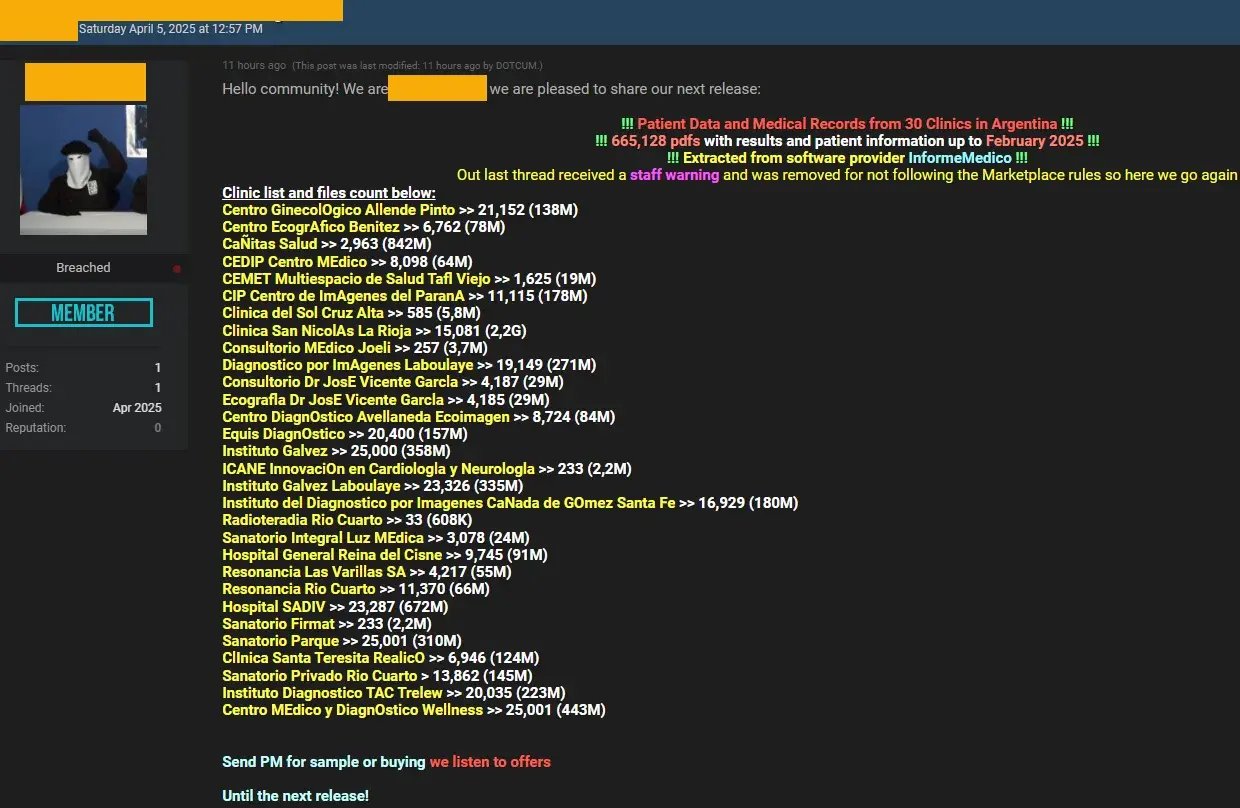The width and height of the screenshot is (1240, 808).
Task: Click the Sanatorio Parque list entry
Action: point(280,641)
